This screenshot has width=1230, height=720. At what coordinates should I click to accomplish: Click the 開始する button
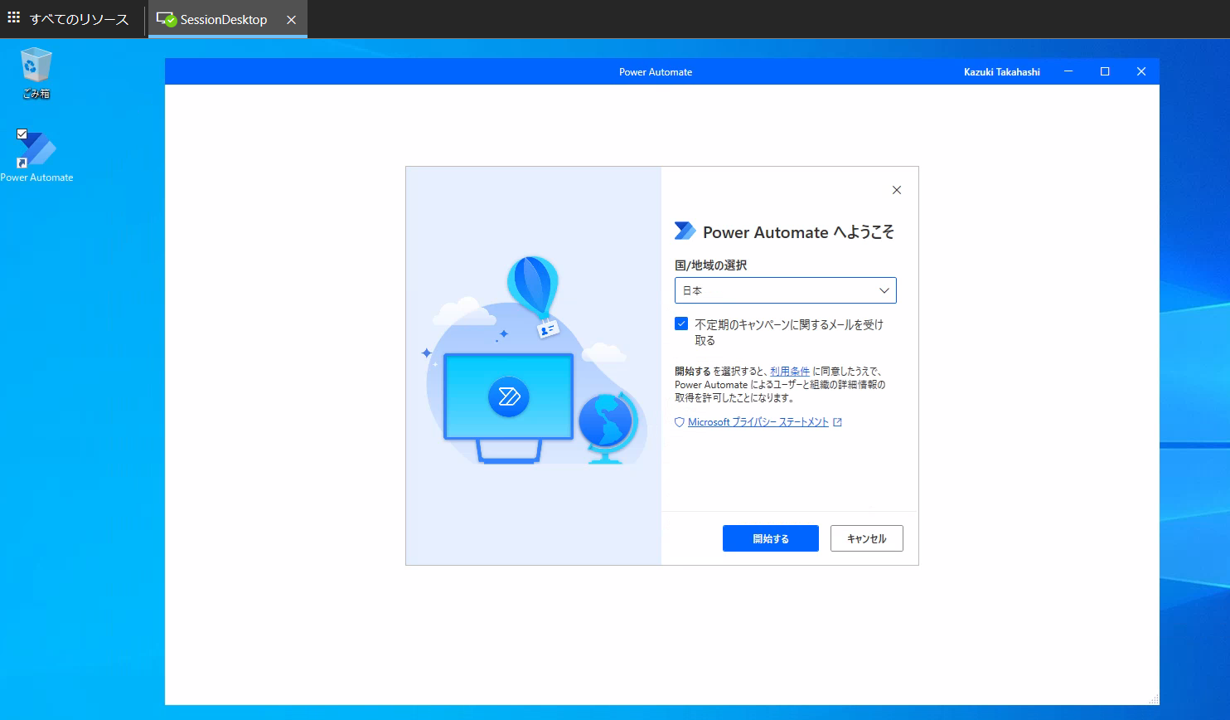[770, 538]
